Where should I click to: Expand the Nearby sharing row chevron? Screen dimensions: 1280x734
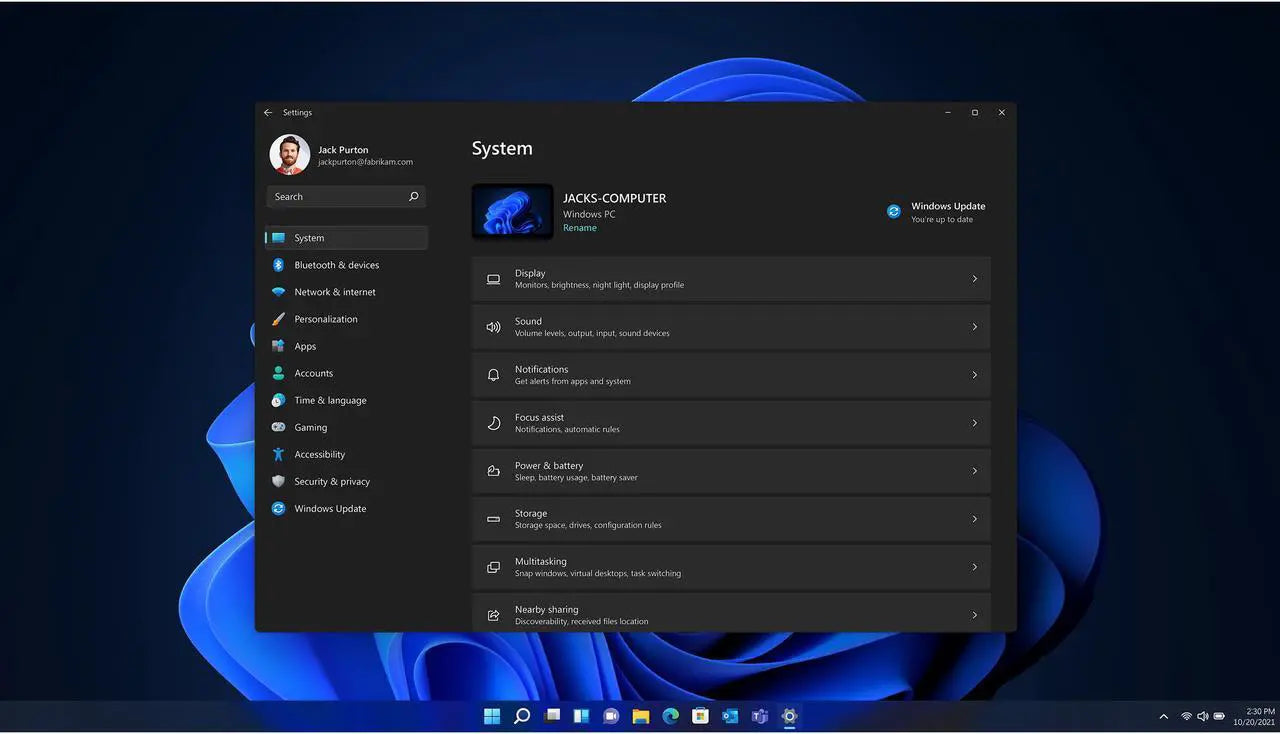[x=975, y=615]
